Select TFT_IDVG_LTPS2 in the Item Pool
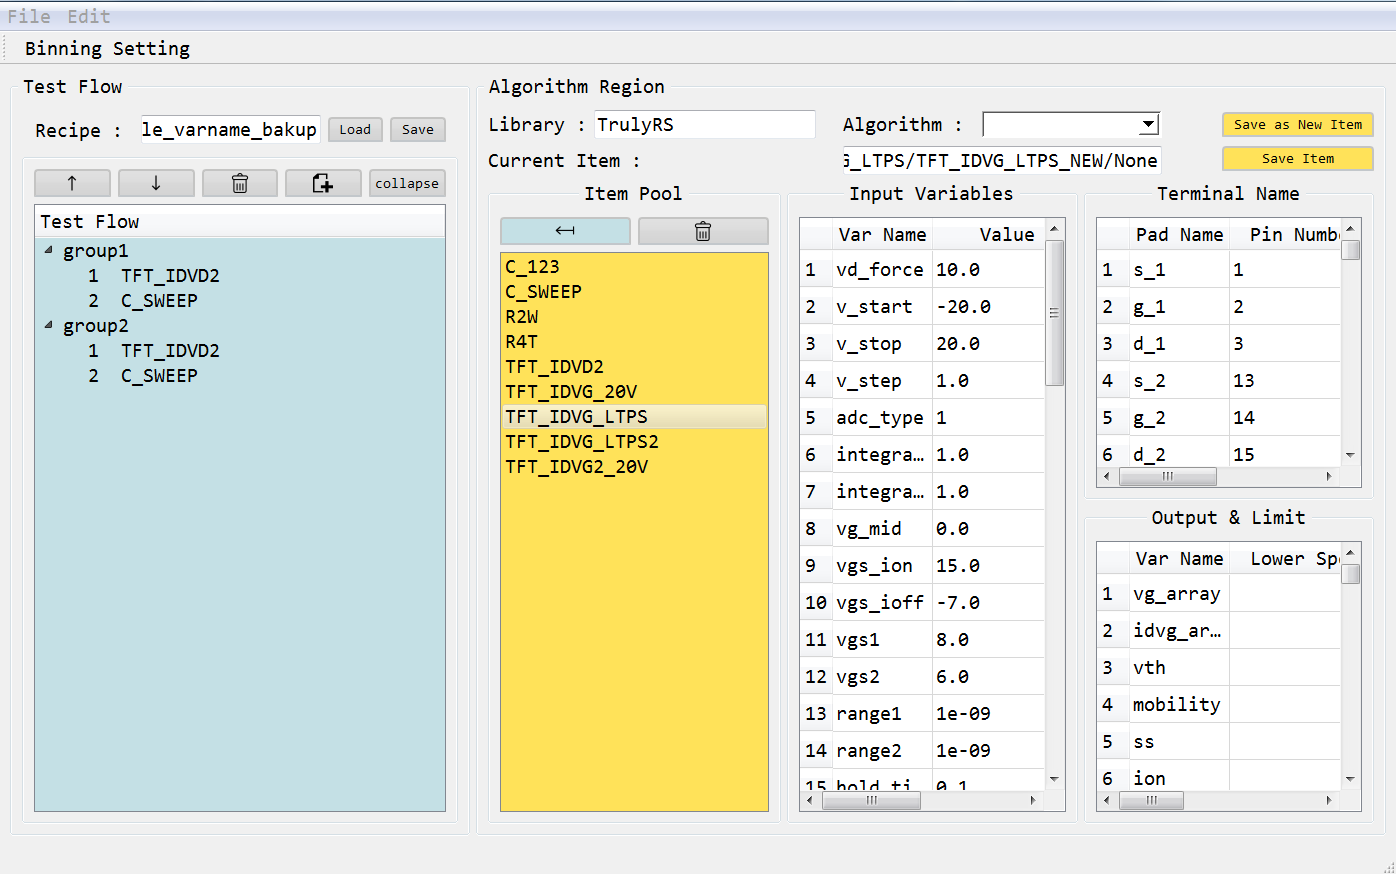Image resolution: width=1396 pixels, height=874 pixels. pos(634,442)
